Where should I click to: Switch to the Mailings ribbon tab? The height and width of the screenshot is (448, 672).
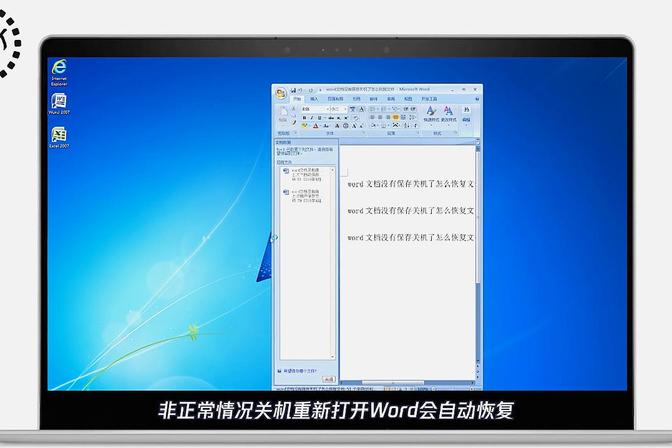pos(373,99)
